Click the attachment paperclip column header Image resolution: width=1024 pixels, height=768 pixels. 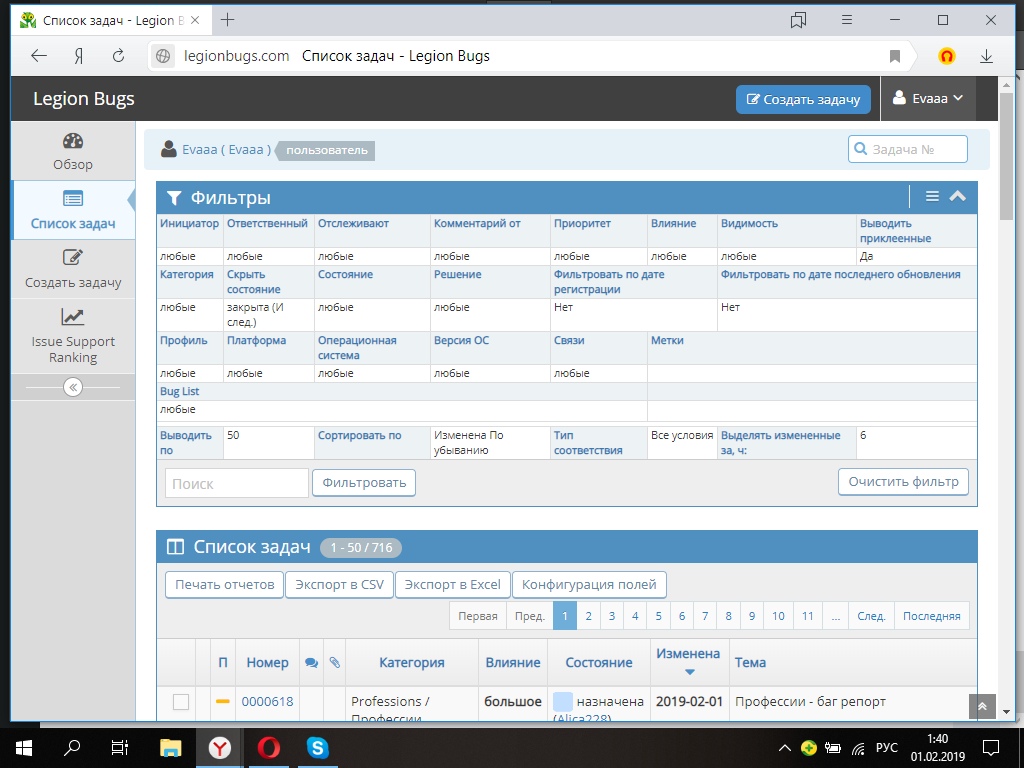tap(334, 663)
